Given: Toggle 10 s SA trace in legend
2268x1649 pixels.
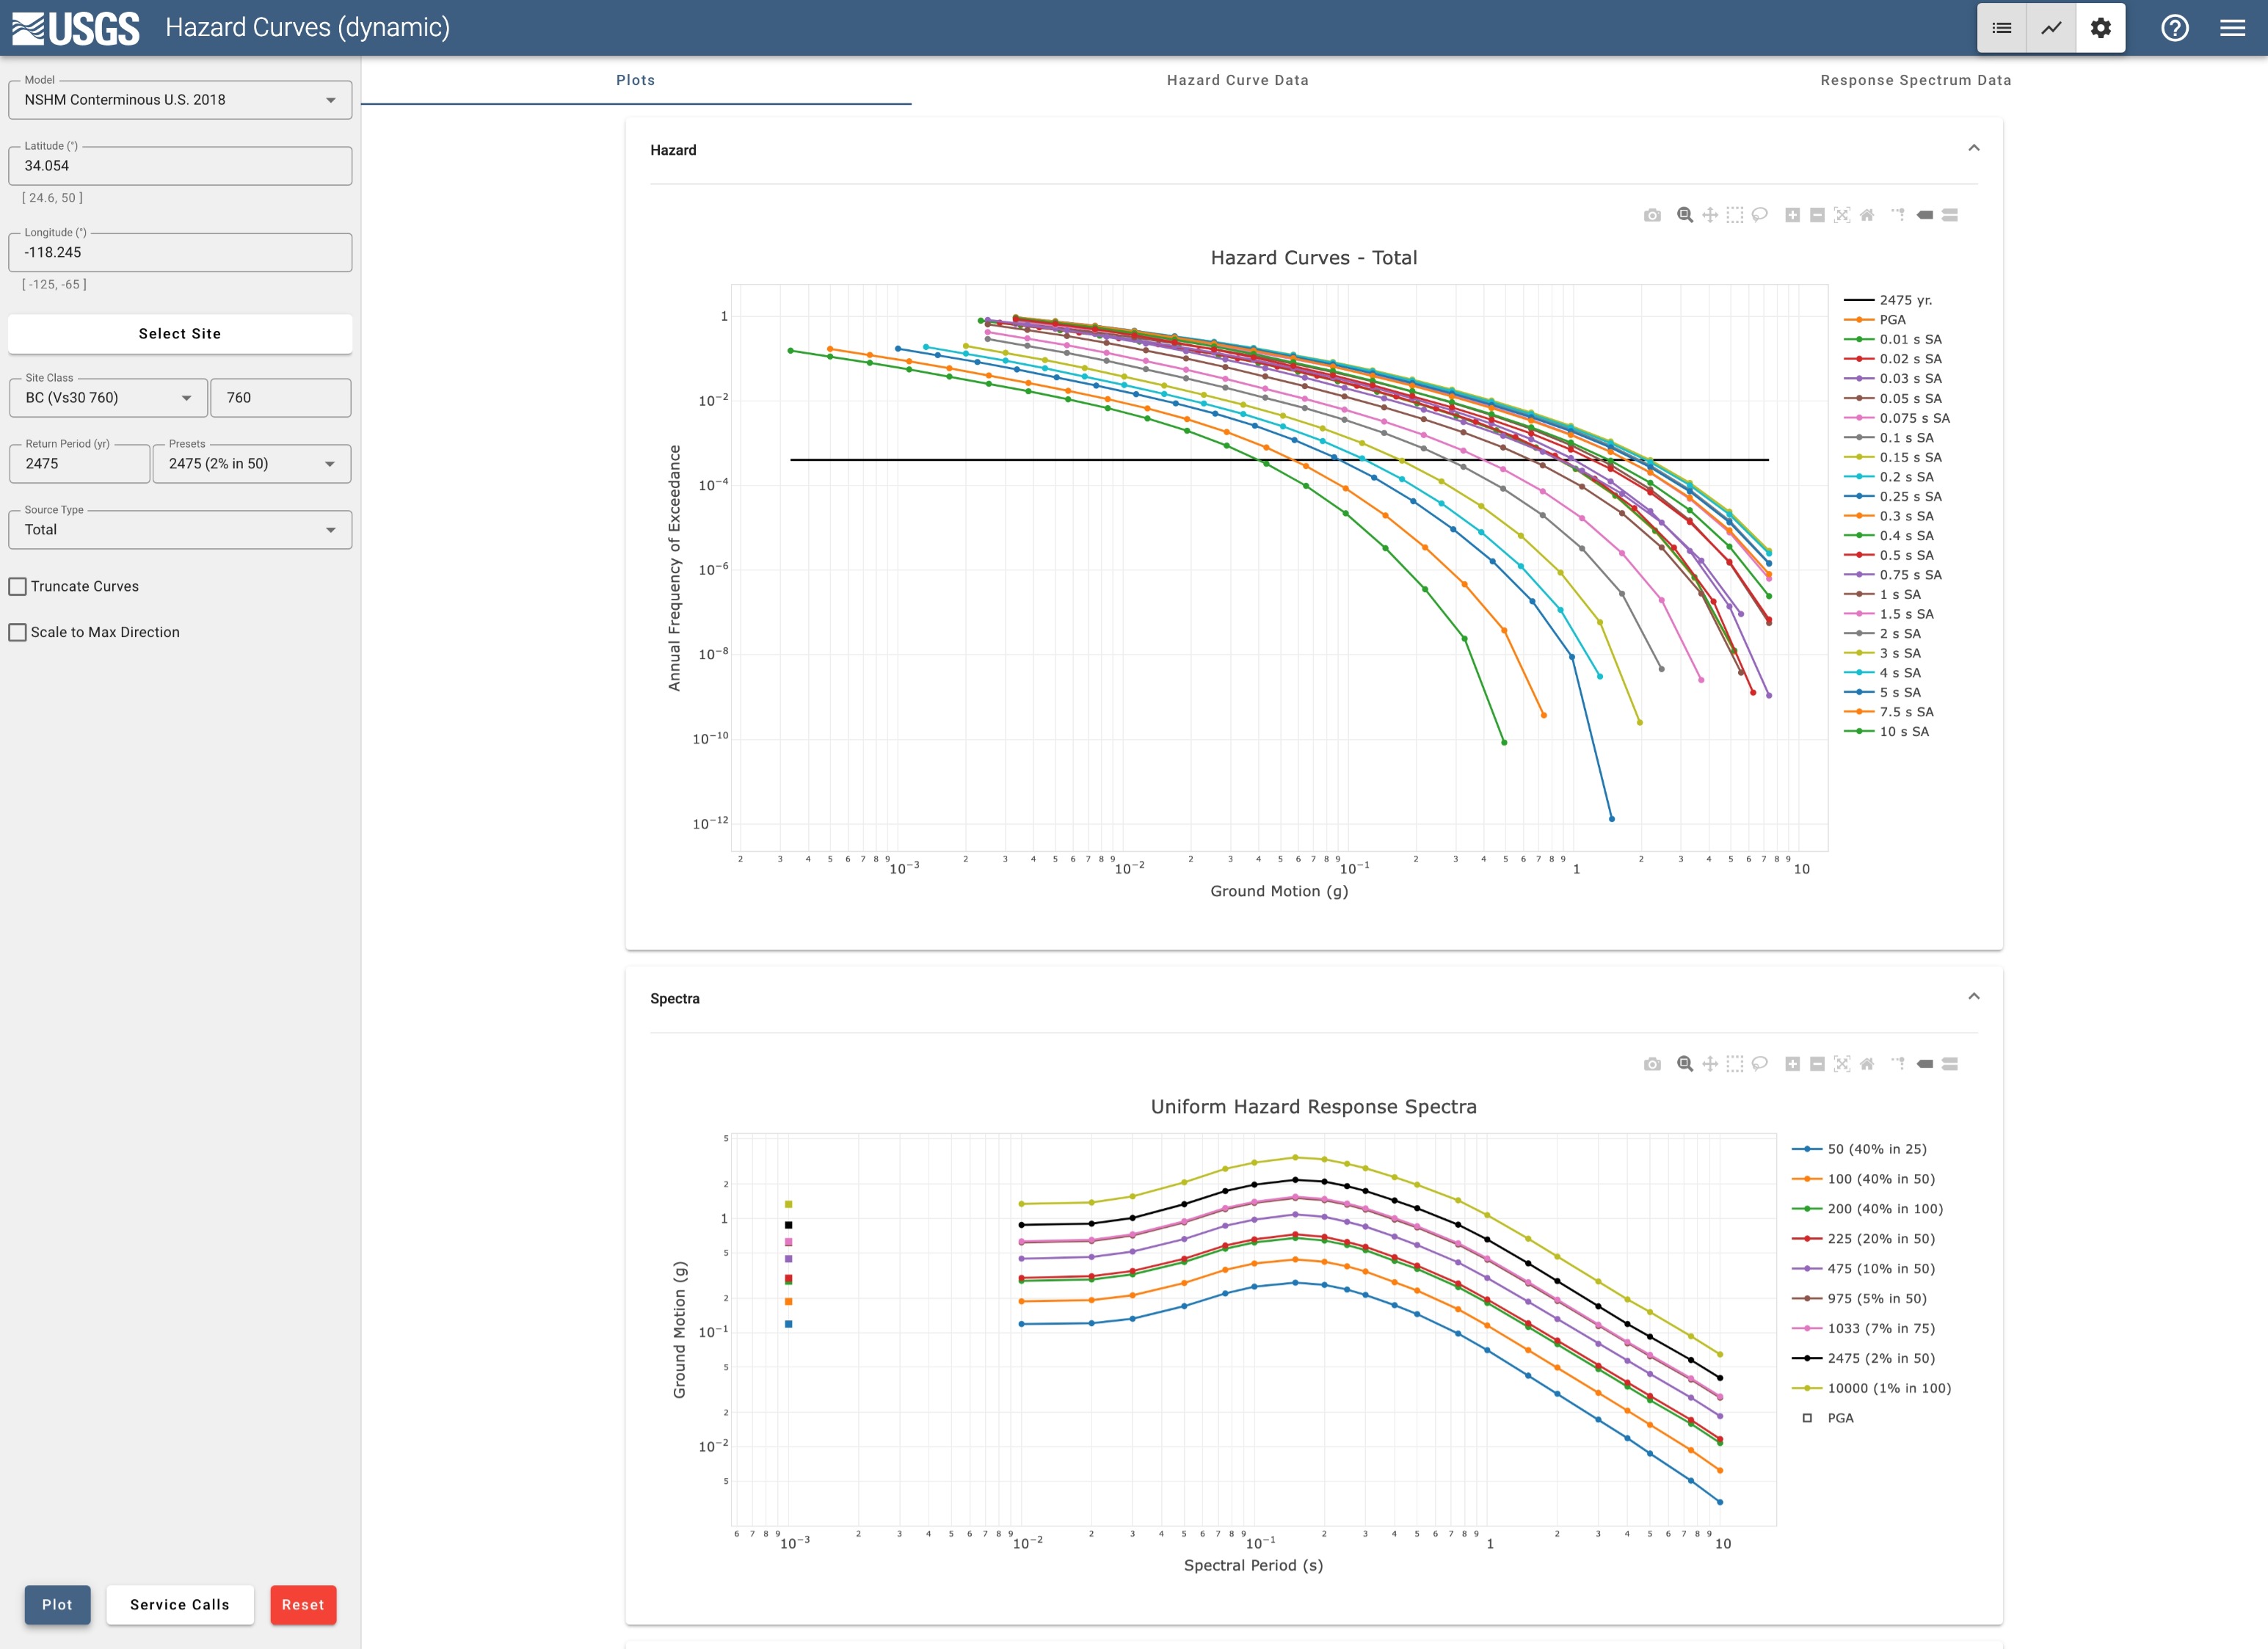Looking at the screenshot, I should pyautogui.click(x=1887, y=732).
